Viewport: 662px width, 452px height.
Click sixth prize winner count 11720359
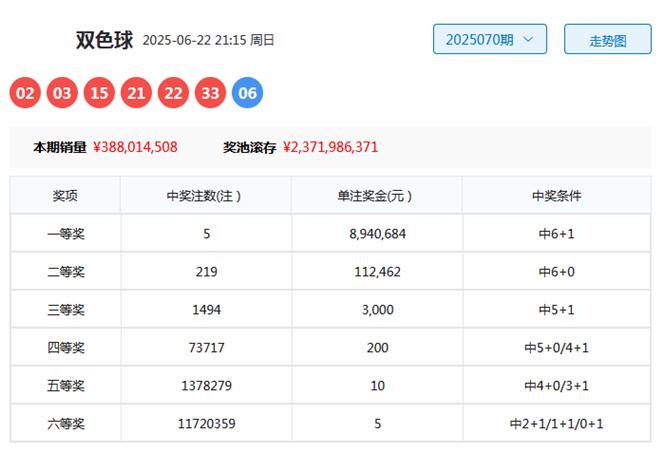coord(206,423)
